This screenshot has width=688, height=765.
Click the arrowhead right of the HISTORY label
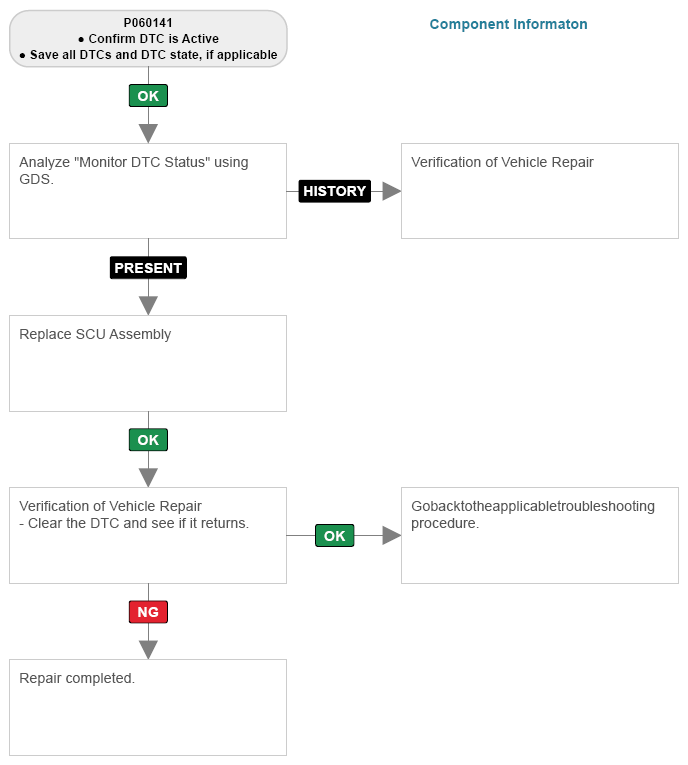(x=391, y=191)
